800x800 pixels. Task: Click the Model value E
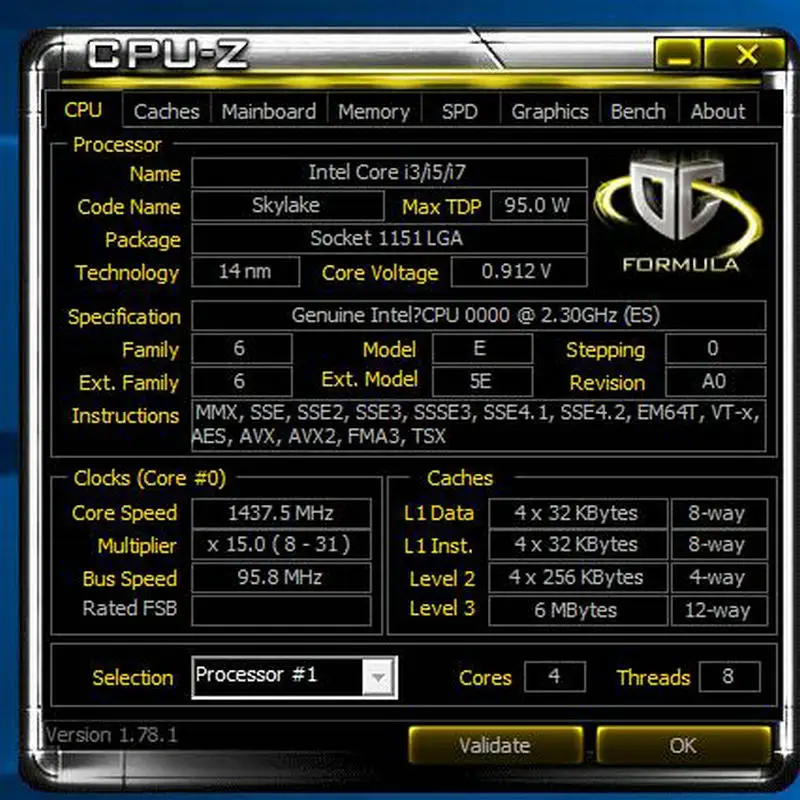pyautogui.click(x=482, y=348)
